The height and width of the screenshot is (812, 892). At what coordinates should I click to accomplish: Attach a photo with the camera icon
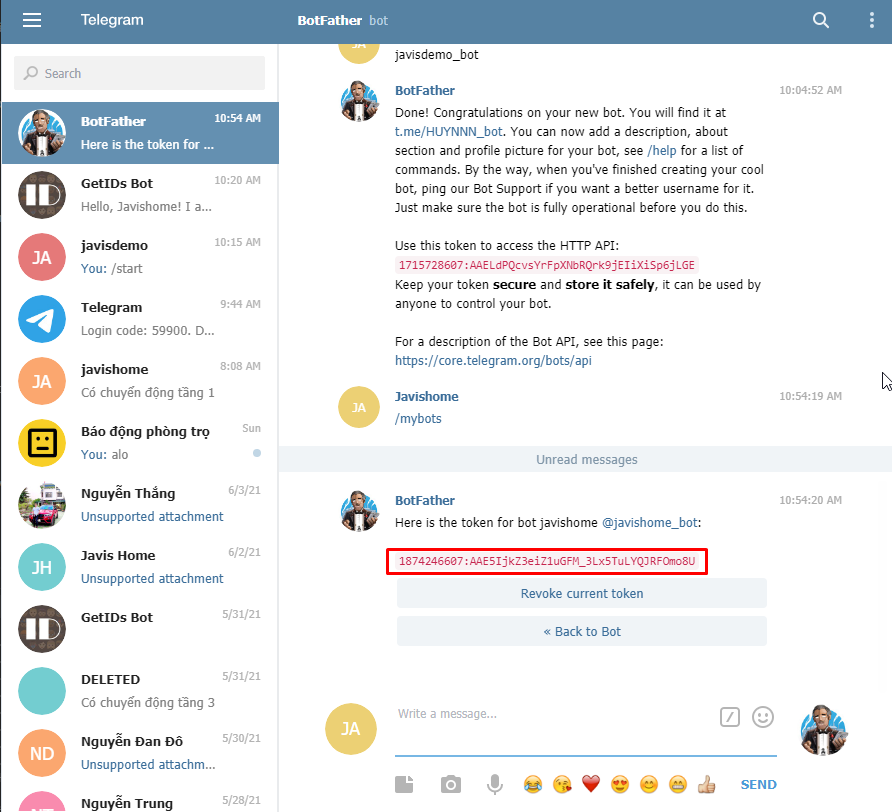451,785
